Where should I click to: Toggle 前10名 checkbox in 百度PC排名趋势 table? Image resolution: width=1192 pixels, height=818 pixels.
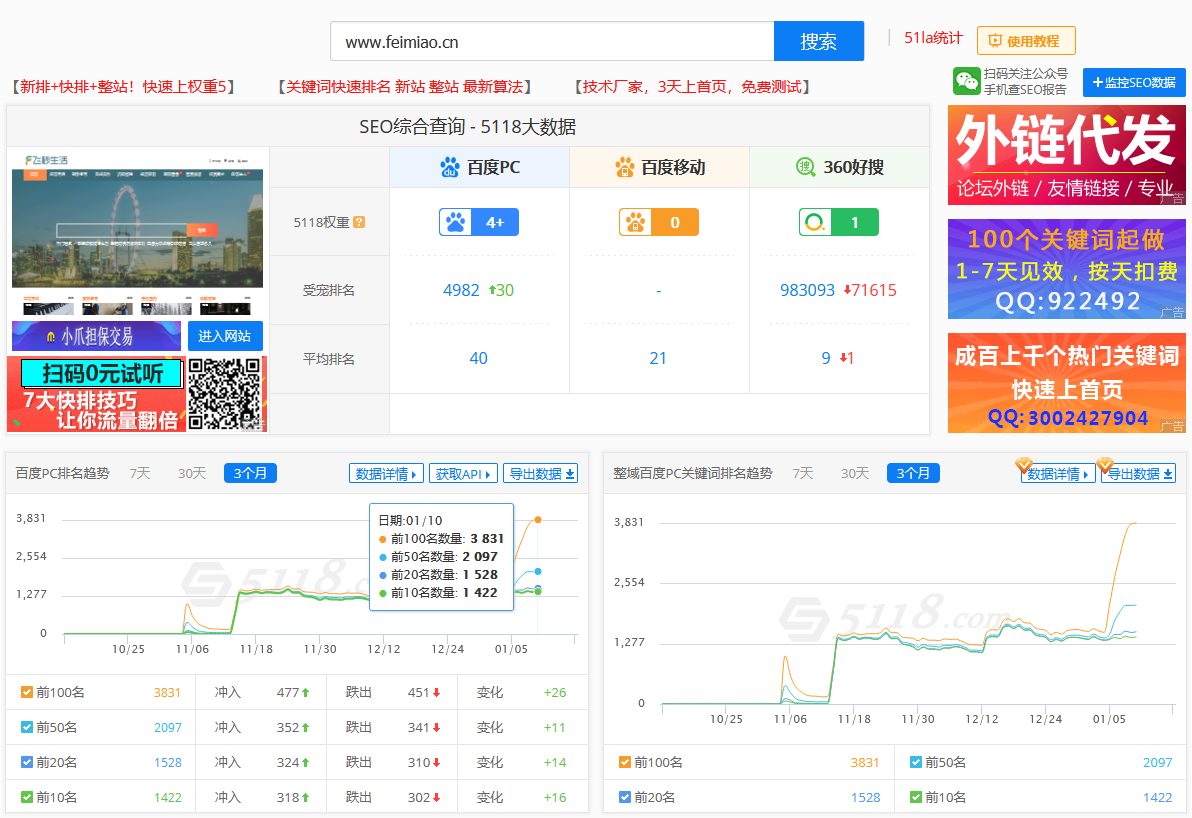pyautogui.click(x=27, y=797)
